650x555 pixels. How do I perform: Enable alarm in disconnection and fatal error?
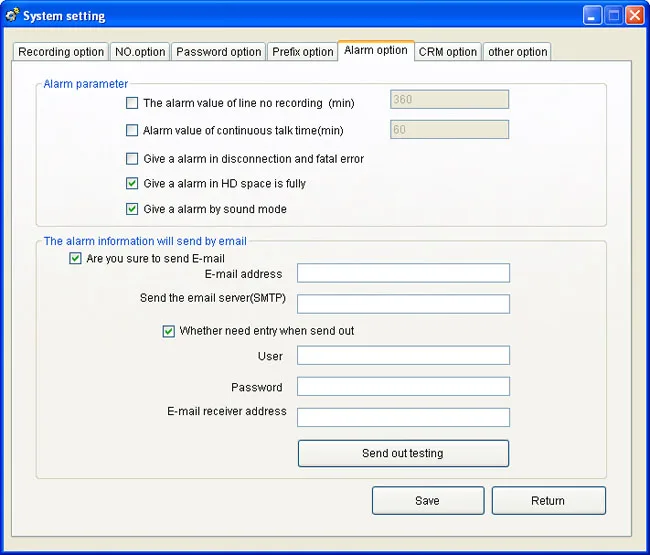click(132, 159)
